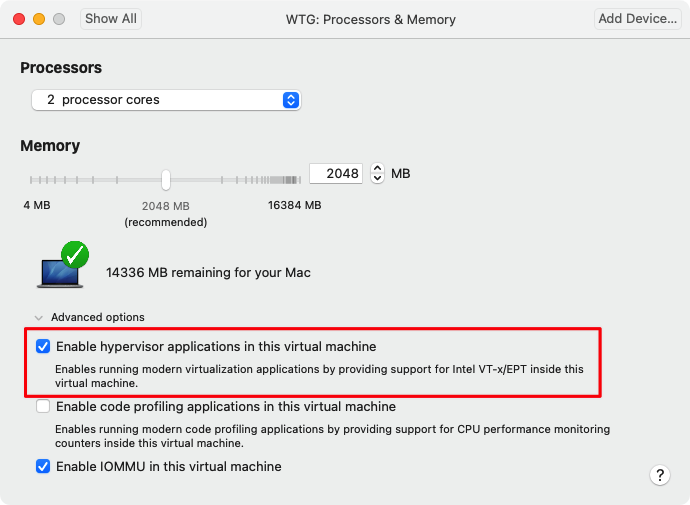Click the Mac laptop checkmark icon
690x505 pixels.
pos(64,266)
